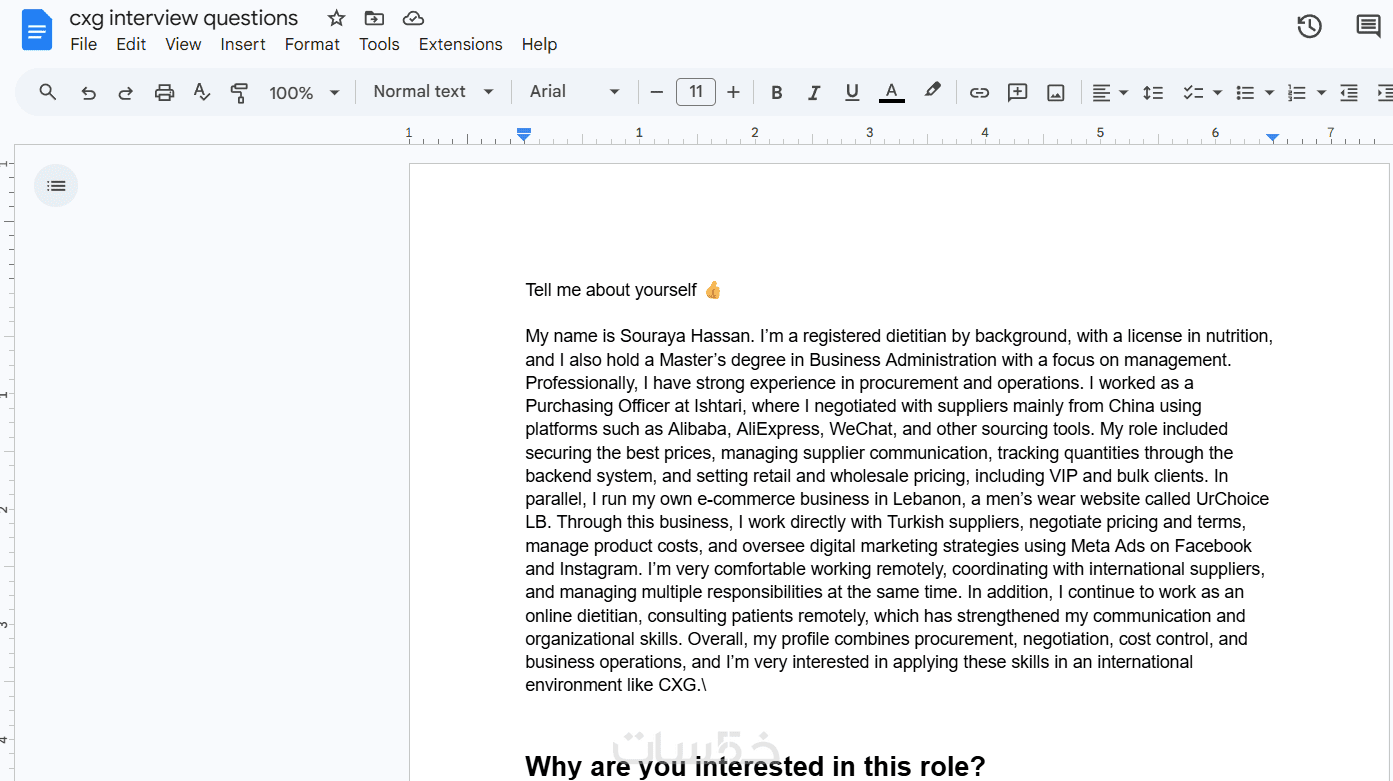Show the document outline panel
This screenshot has height=781, width=1393.
pyautogui.click(x=56, y=185)
